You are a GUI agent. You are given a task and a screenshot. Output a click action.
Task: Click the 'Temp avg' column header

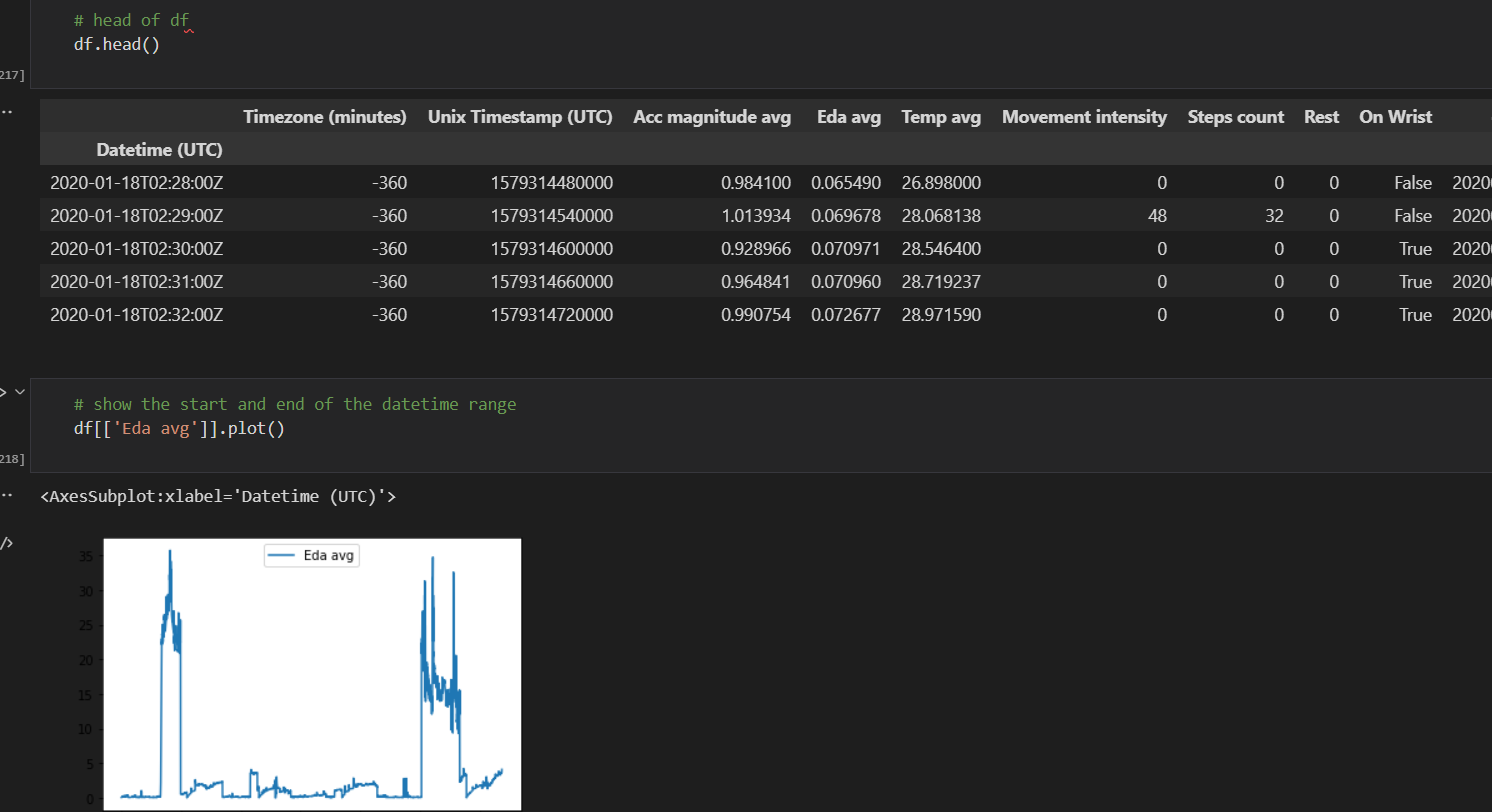(941, 117)
